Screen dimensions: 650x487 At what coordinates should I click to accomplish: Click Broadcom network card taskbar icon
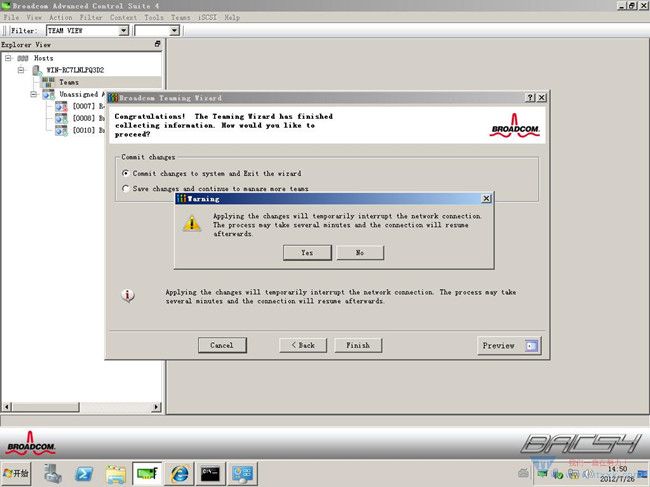tap(147, 473)
